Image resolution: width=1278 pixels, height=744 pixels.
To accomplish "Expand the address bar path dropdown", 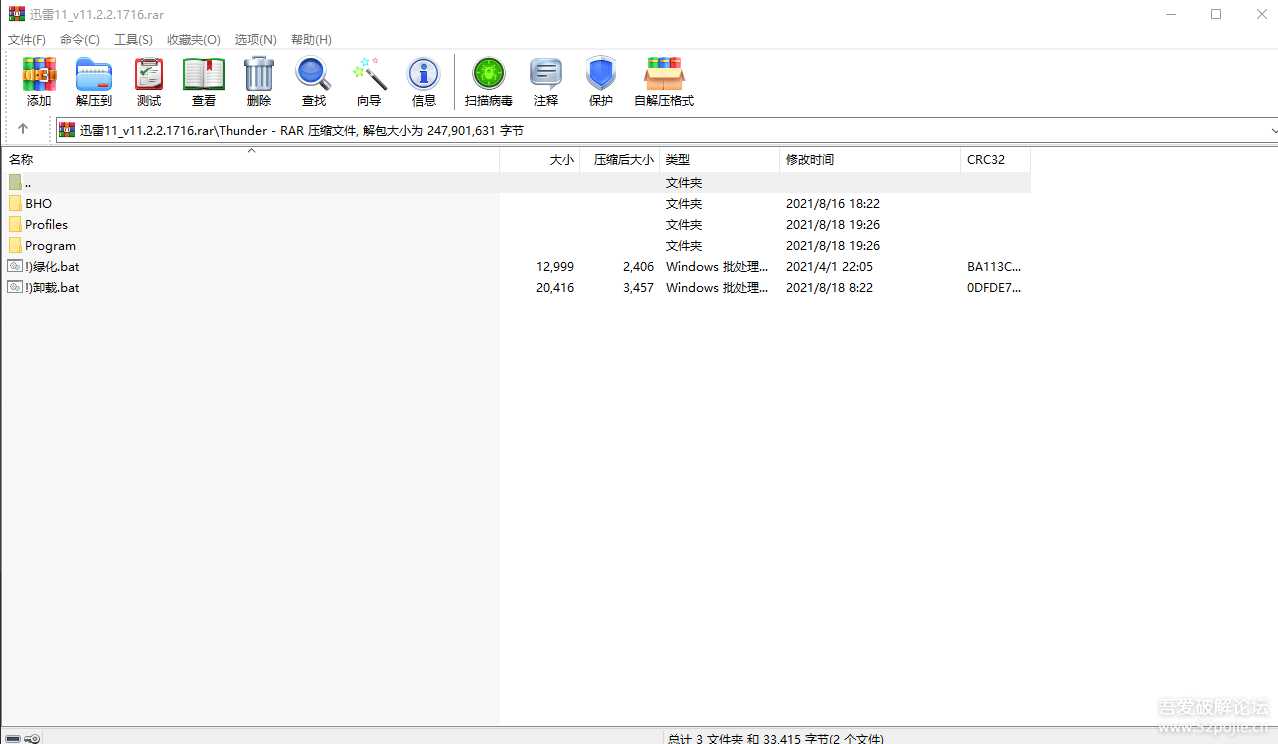I will tap(1272, 130).
